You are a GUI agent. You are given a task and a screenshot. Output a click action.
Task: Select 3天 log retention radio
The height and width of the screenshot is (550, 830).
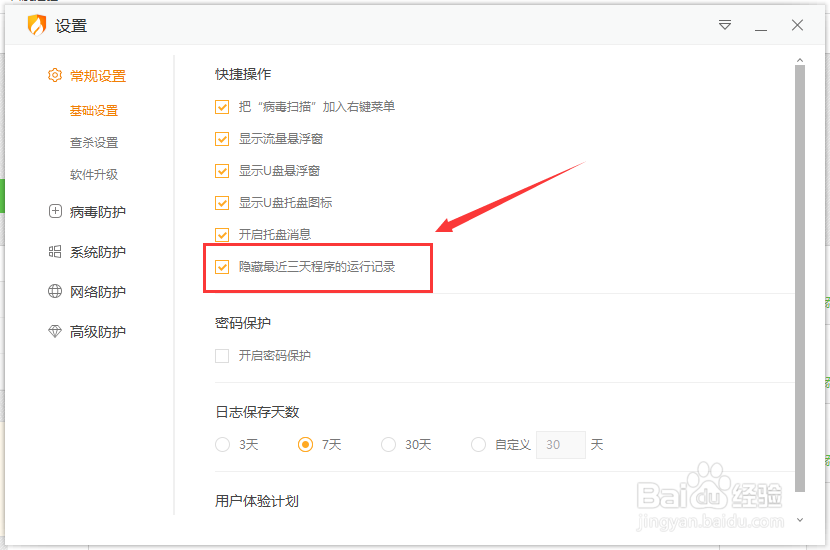pos(222,445)
